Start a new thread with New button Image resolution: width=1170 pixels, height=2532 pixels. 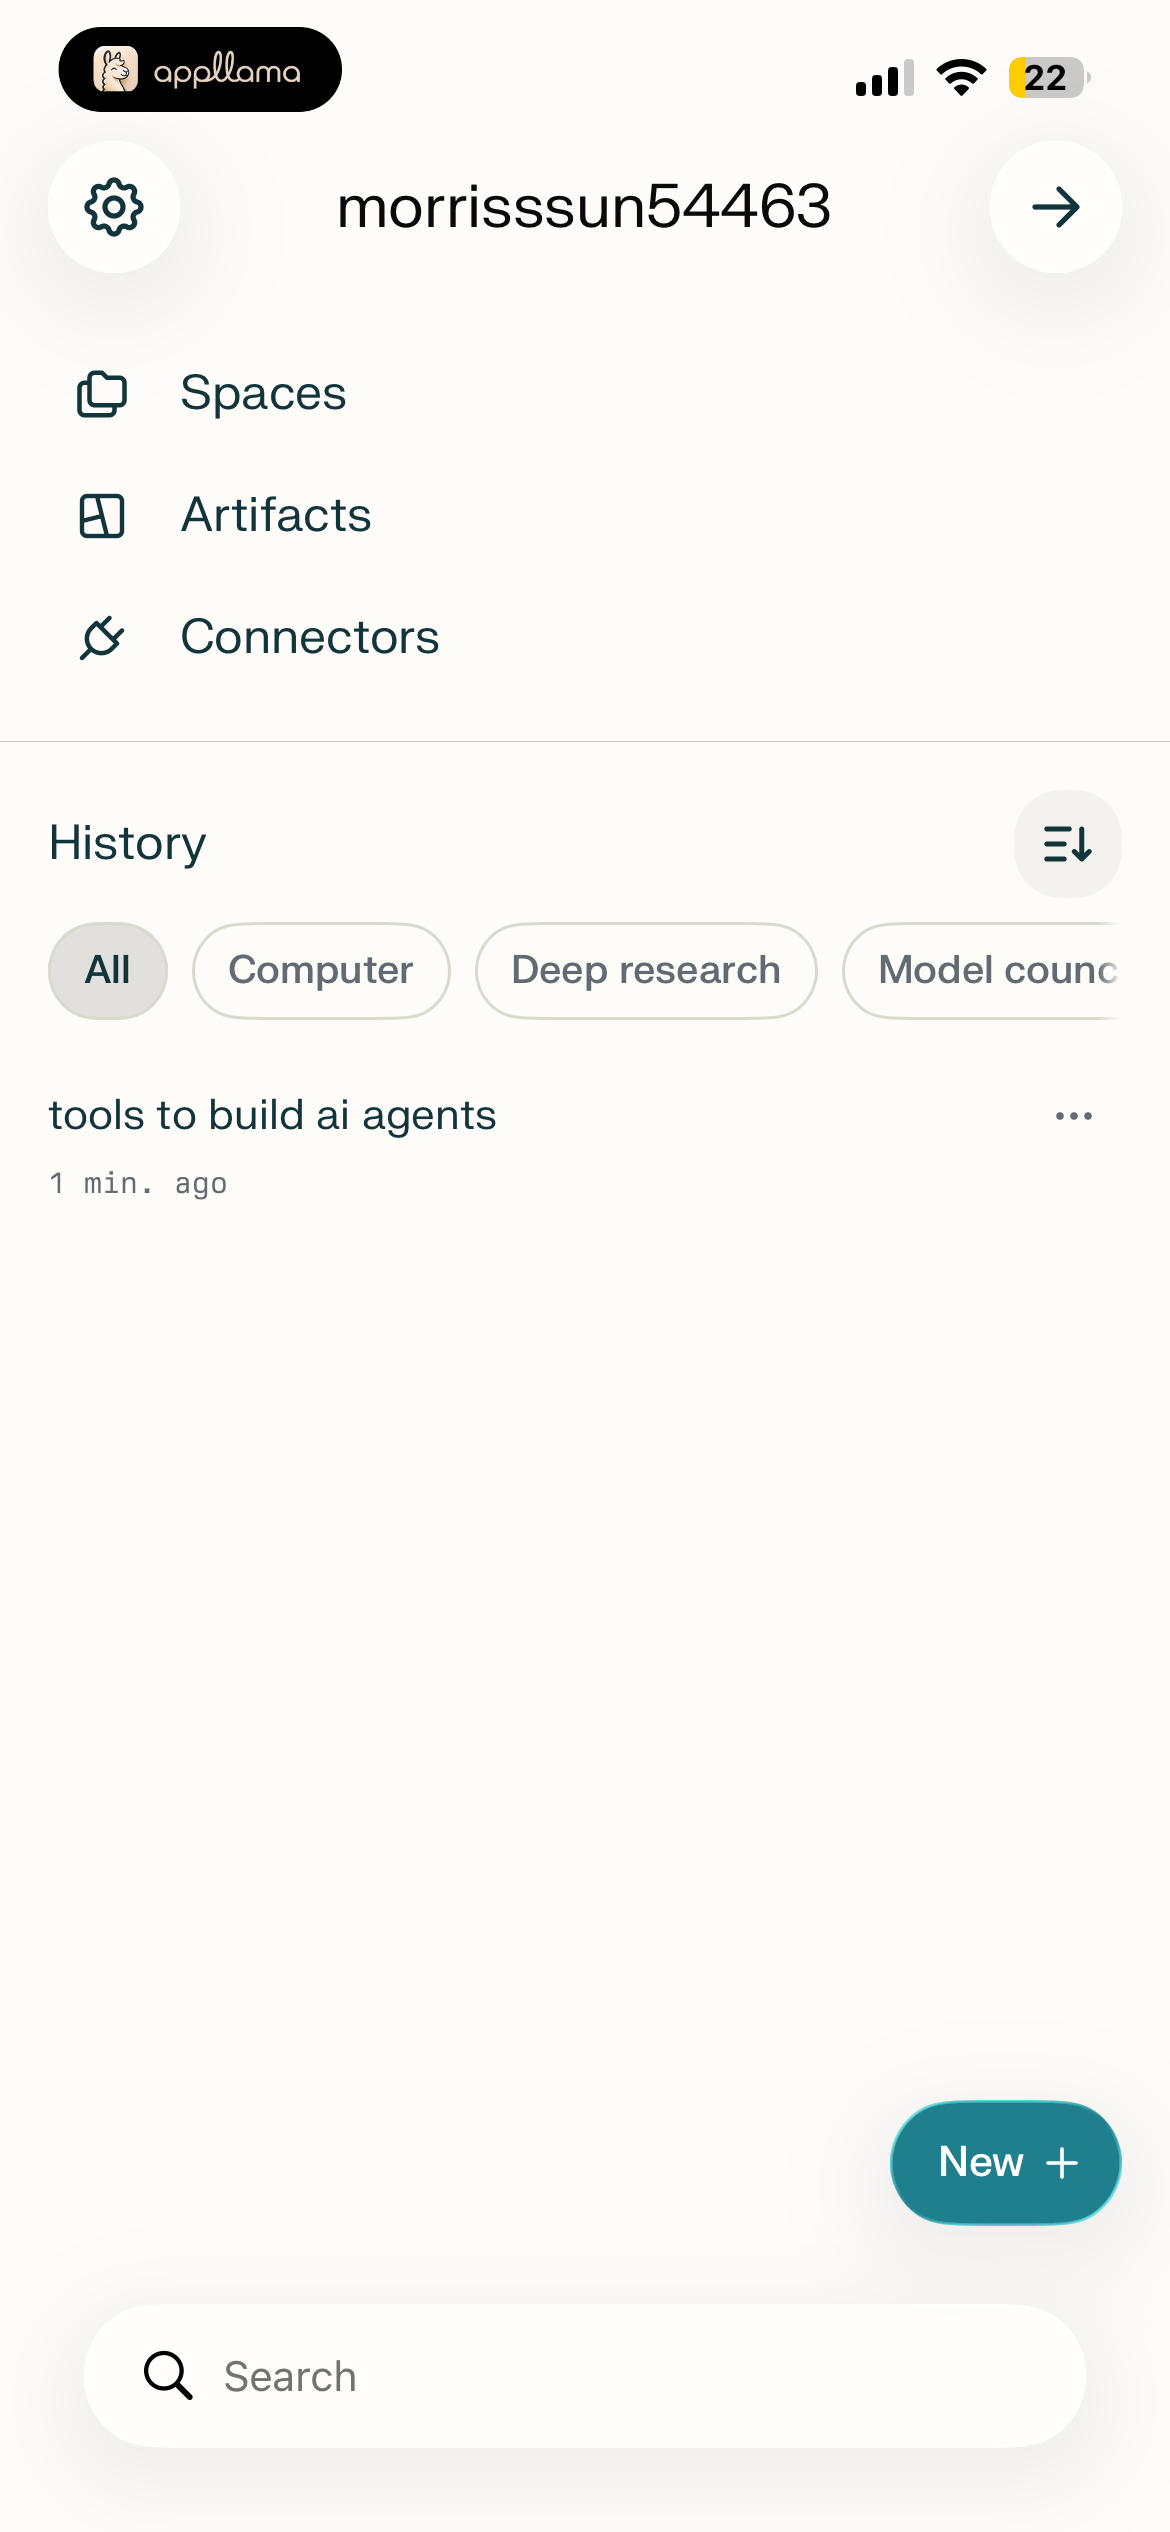(1005, 2163)
